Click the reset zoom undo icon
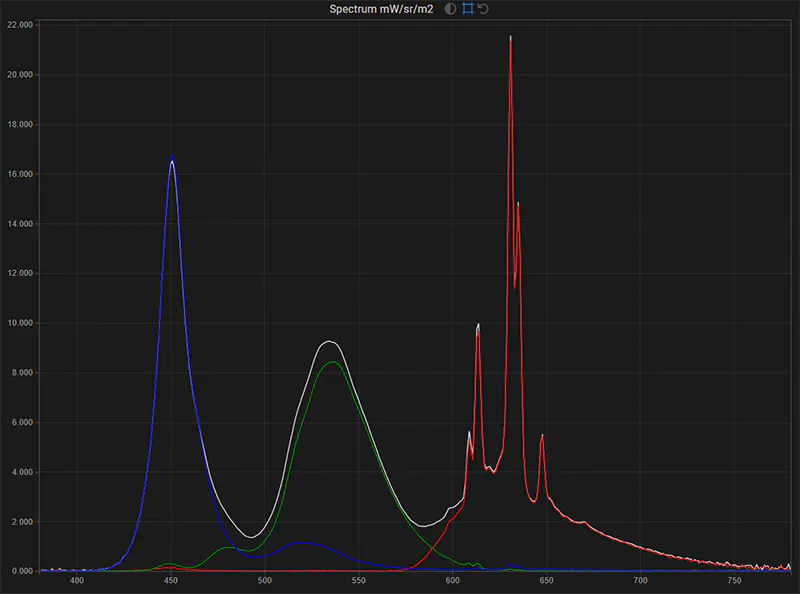Image resolution: width=800 pixels, height=594 pixels. [483, 9]
